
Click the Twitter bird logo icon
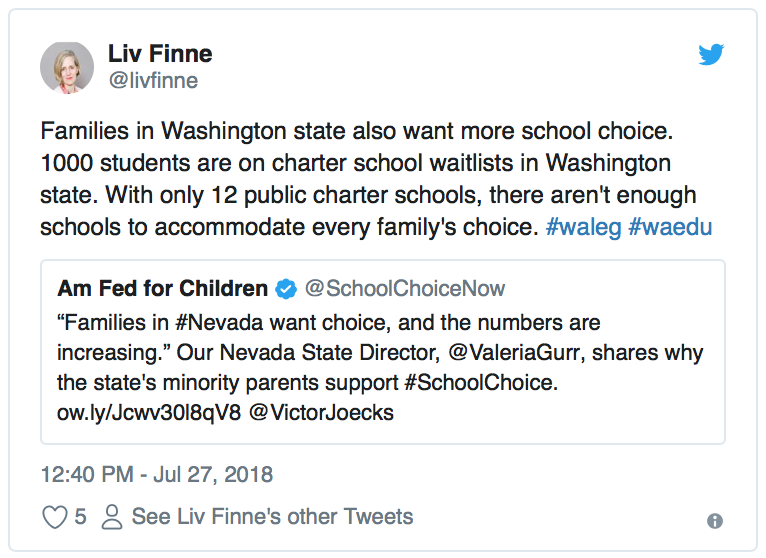(711, 54)
